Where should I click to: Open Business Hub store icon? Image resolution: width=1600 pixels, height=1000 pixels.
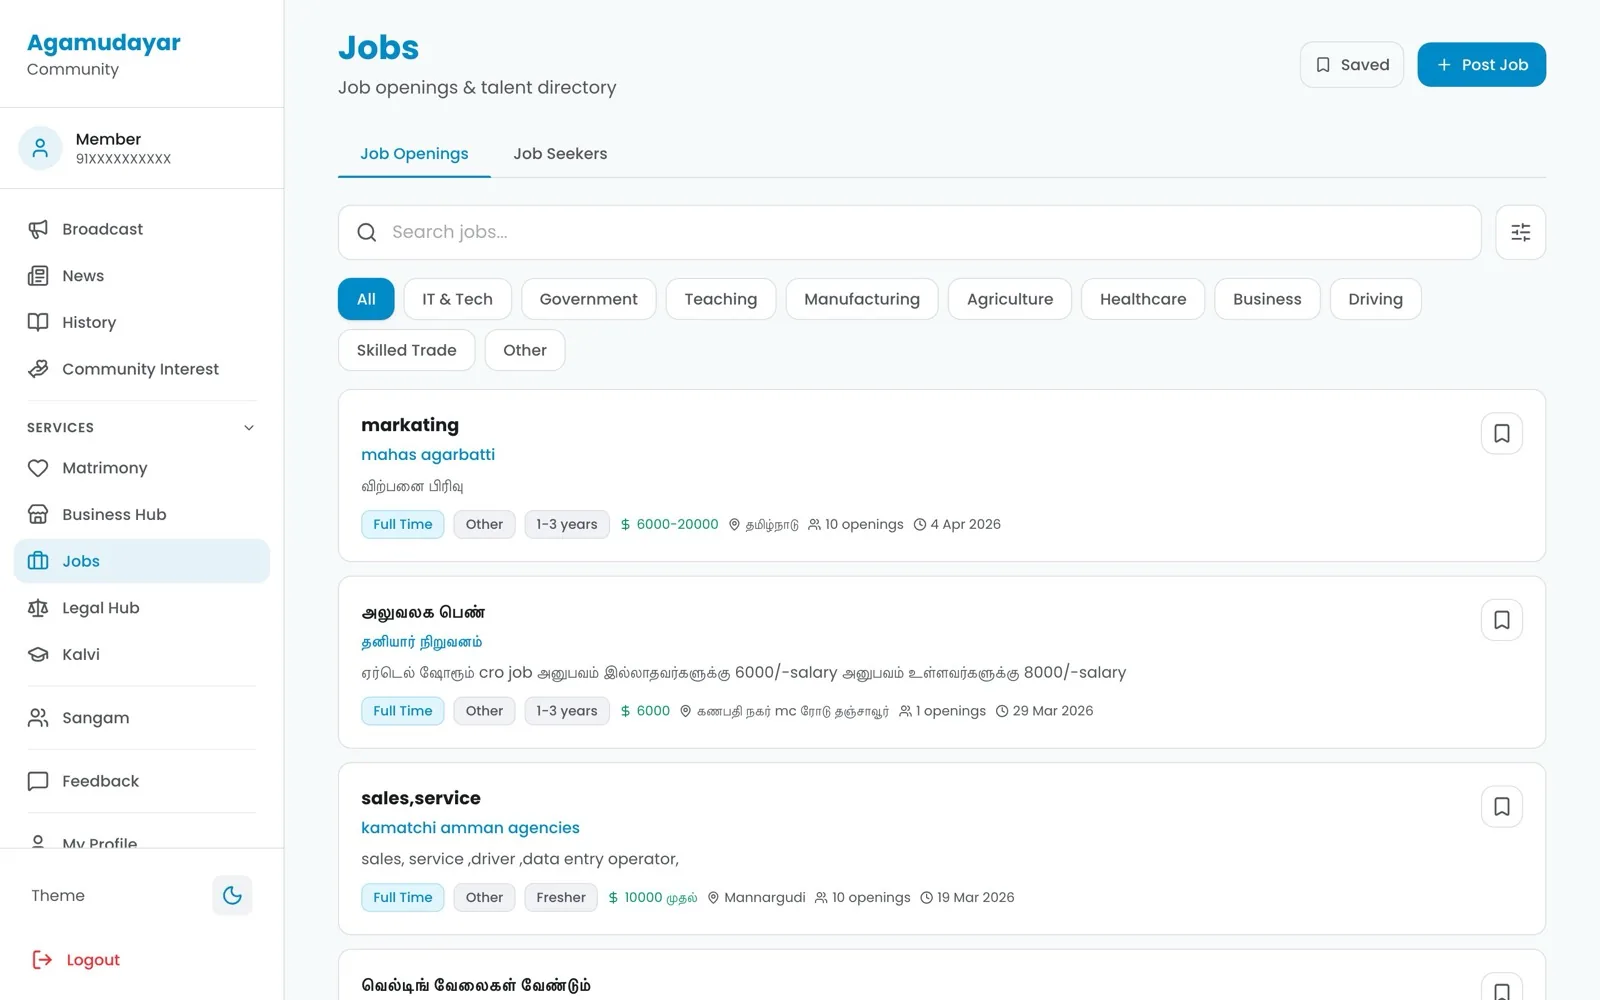38,514
